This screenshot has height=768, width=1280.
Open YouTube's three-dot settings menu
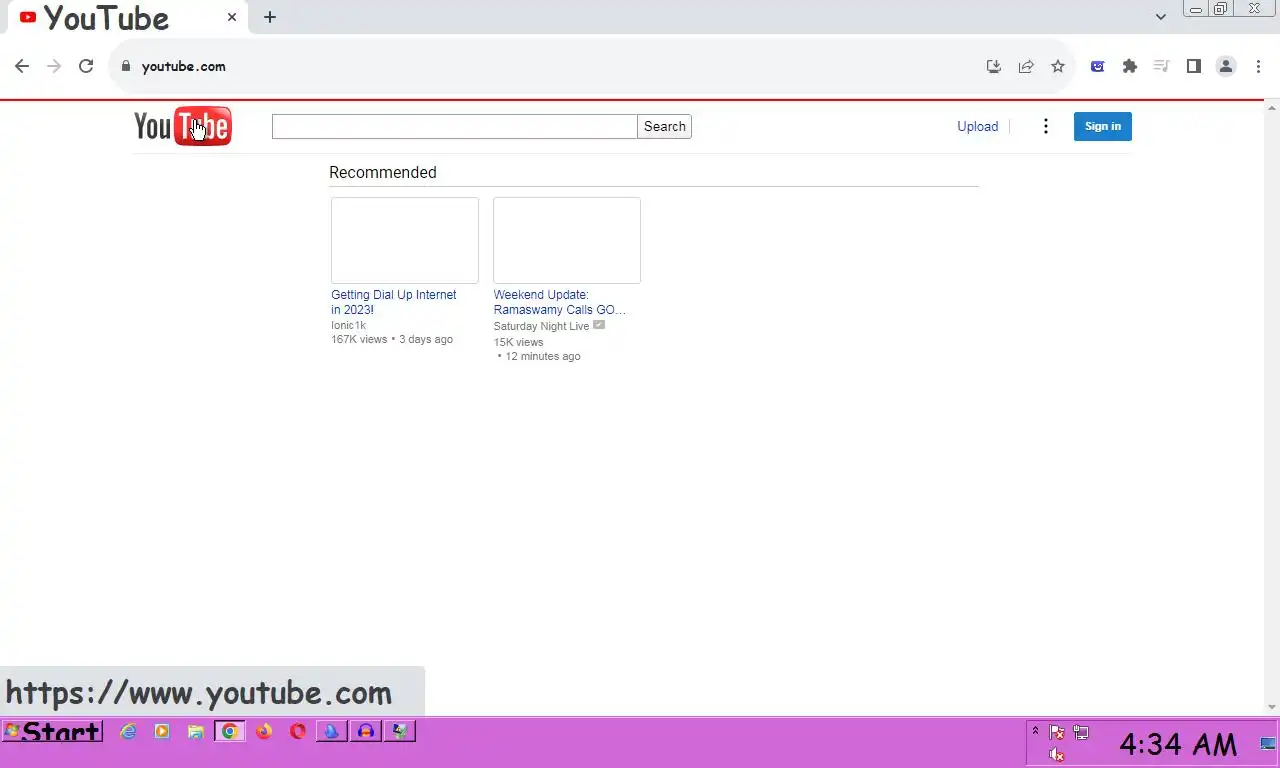(1046, 126)
